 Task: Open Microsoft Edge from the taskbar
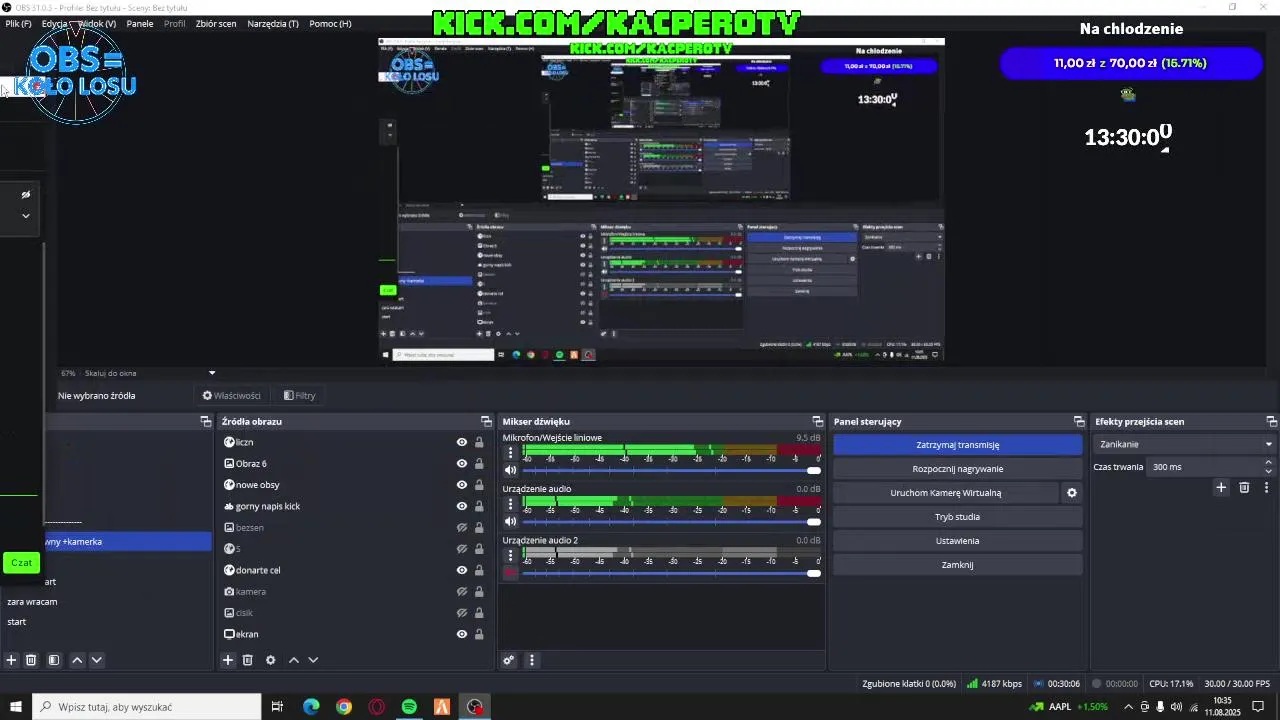[311, 707]
